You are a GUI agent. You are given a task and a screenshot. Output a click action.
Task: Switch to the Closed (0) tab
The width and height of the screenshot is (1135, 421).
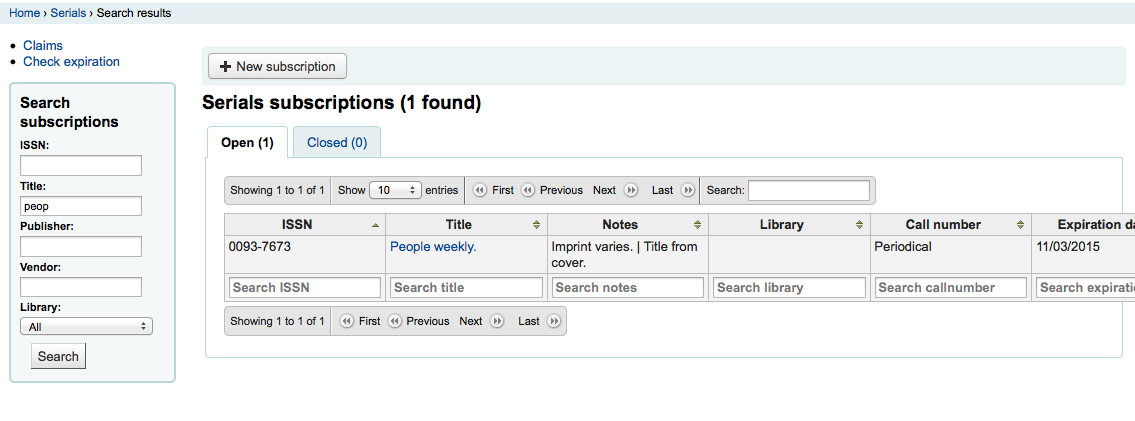[x=337, y=142]
